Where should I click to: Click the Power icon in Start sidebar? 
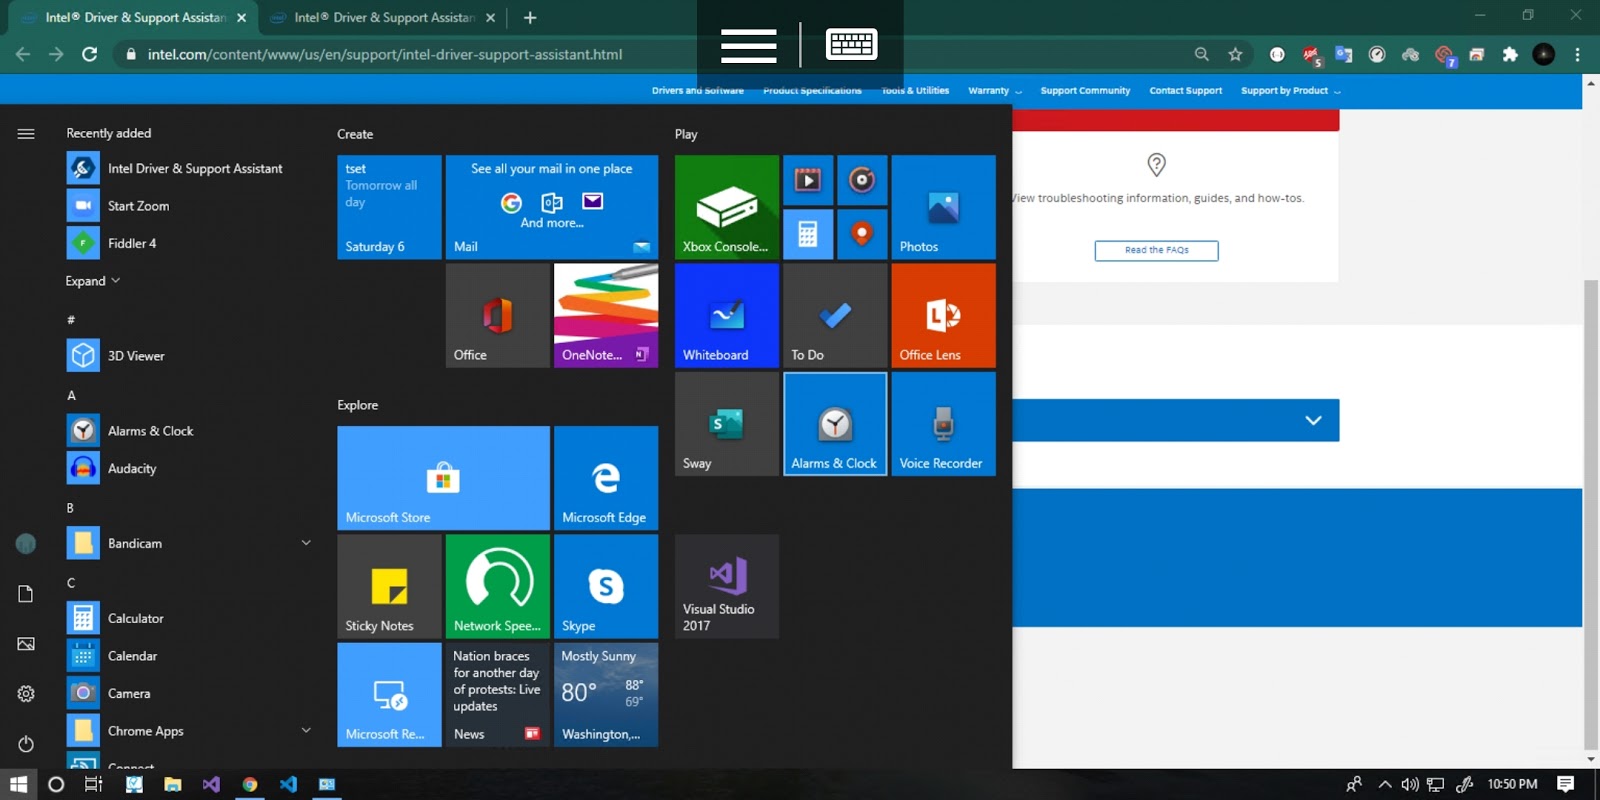[26, 744]
